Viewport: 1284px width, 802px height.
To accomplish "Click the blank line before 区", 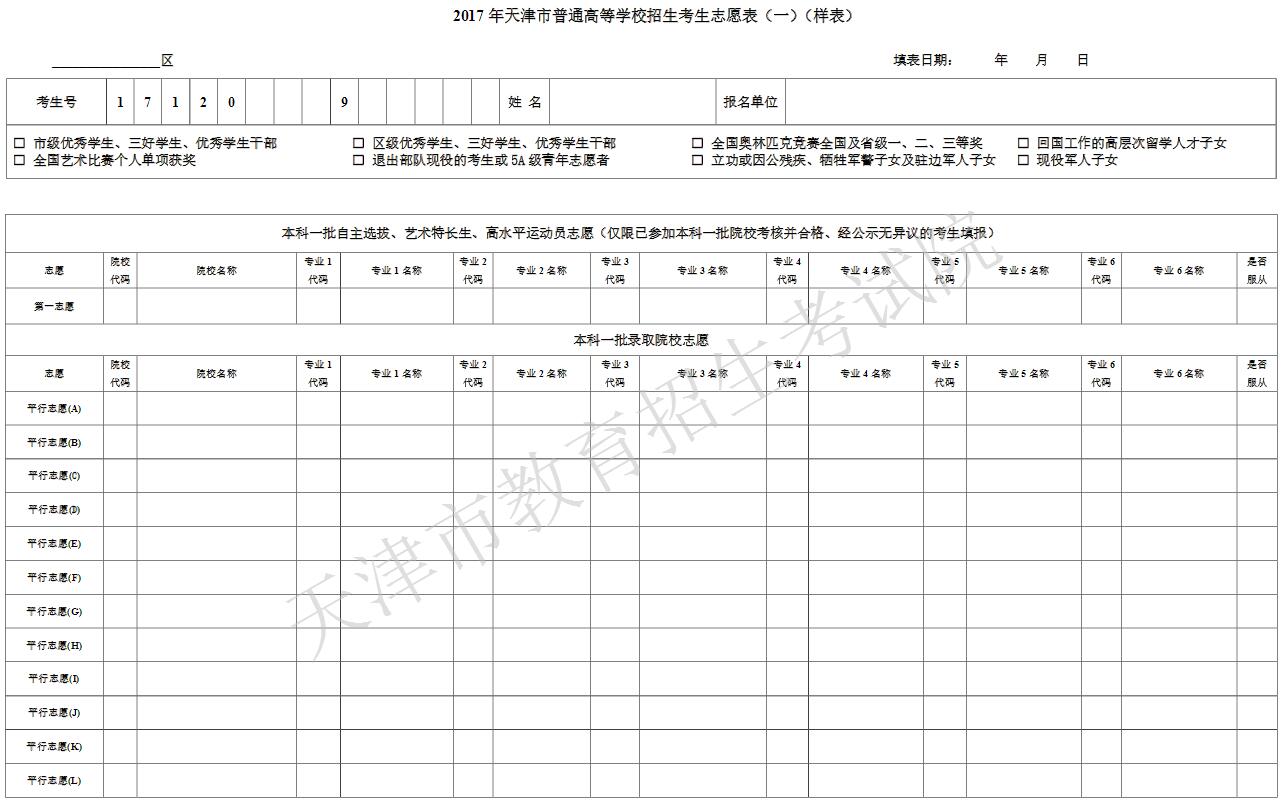I will (105, 60).
